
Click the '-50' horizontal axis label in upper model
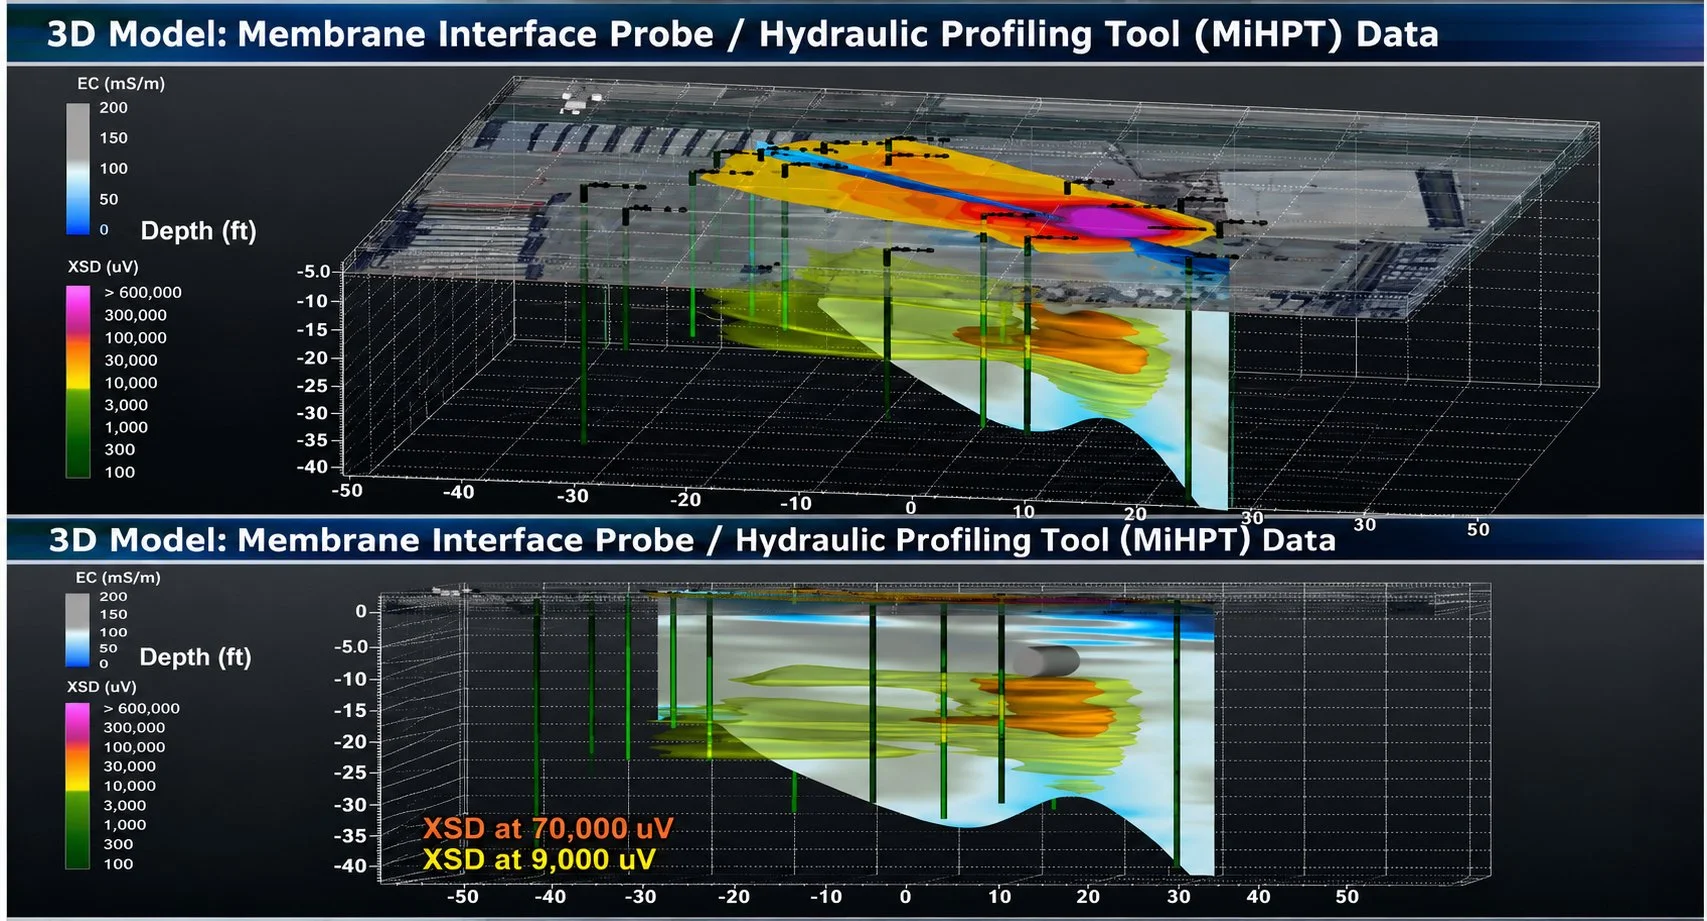(347, 491)
